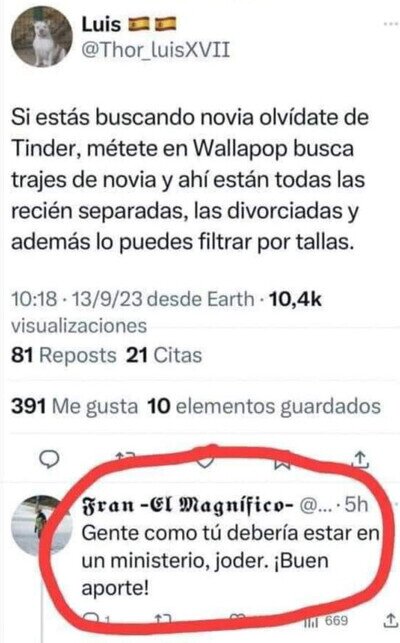
Task: Open the 10,4k visualizaciones analytics
Action: [166, 312]
